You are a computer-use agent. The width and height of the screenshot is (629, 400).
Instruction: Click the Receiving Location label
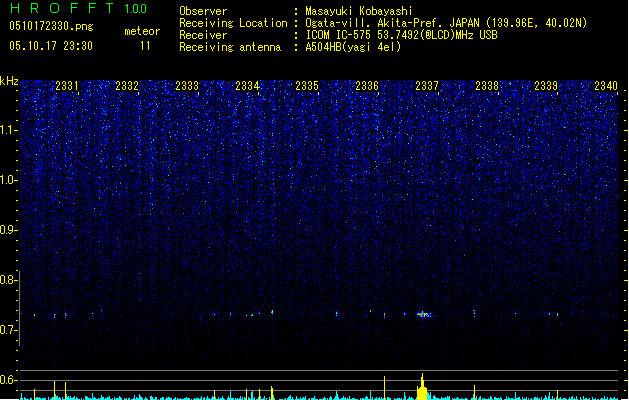233,23
